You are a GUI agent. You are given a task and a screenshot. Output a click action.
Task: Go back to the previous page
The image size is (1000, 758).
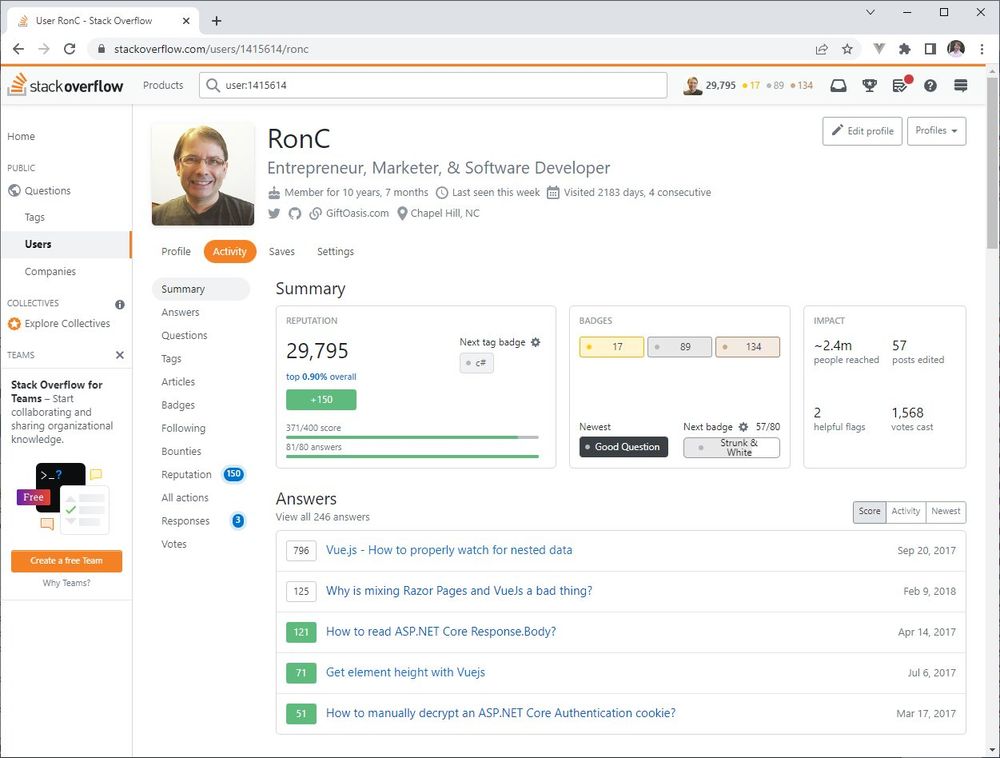click(18, 49)
